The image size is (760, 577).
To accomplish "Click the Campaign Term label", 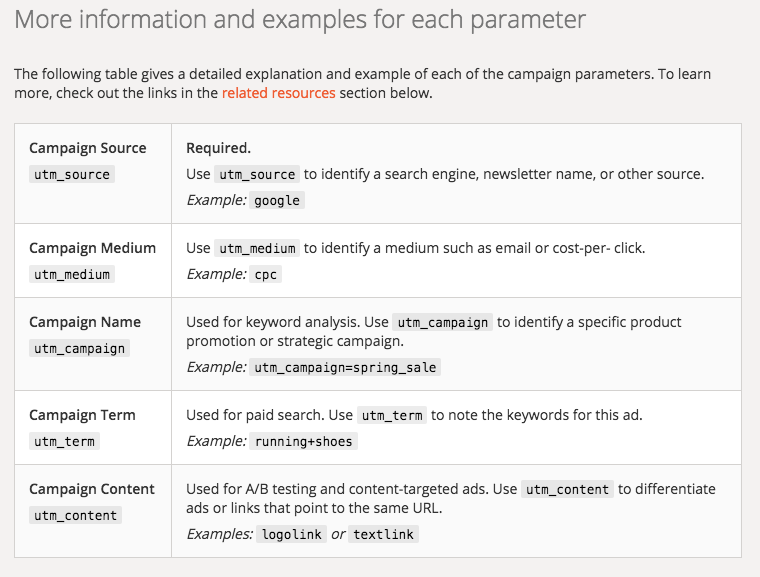I will tap(82, 415).
